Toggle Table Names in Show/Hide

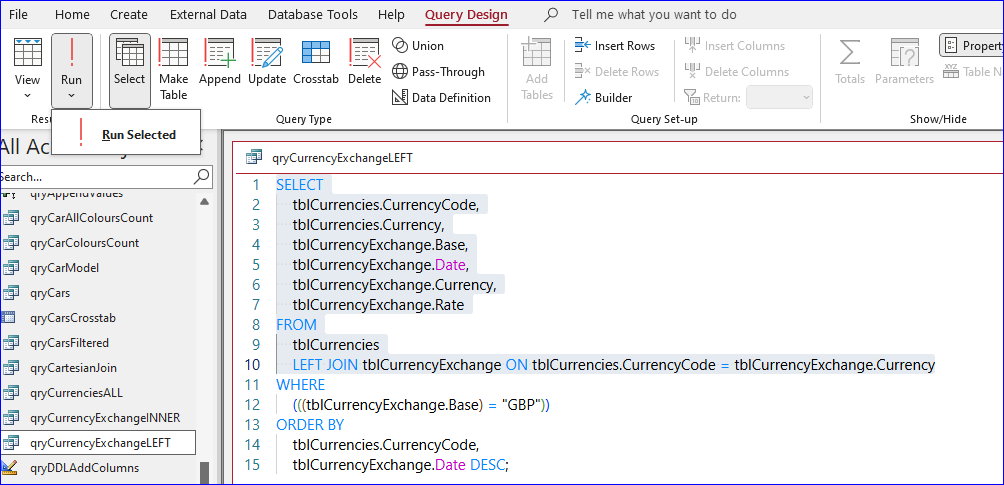[973, 72]
